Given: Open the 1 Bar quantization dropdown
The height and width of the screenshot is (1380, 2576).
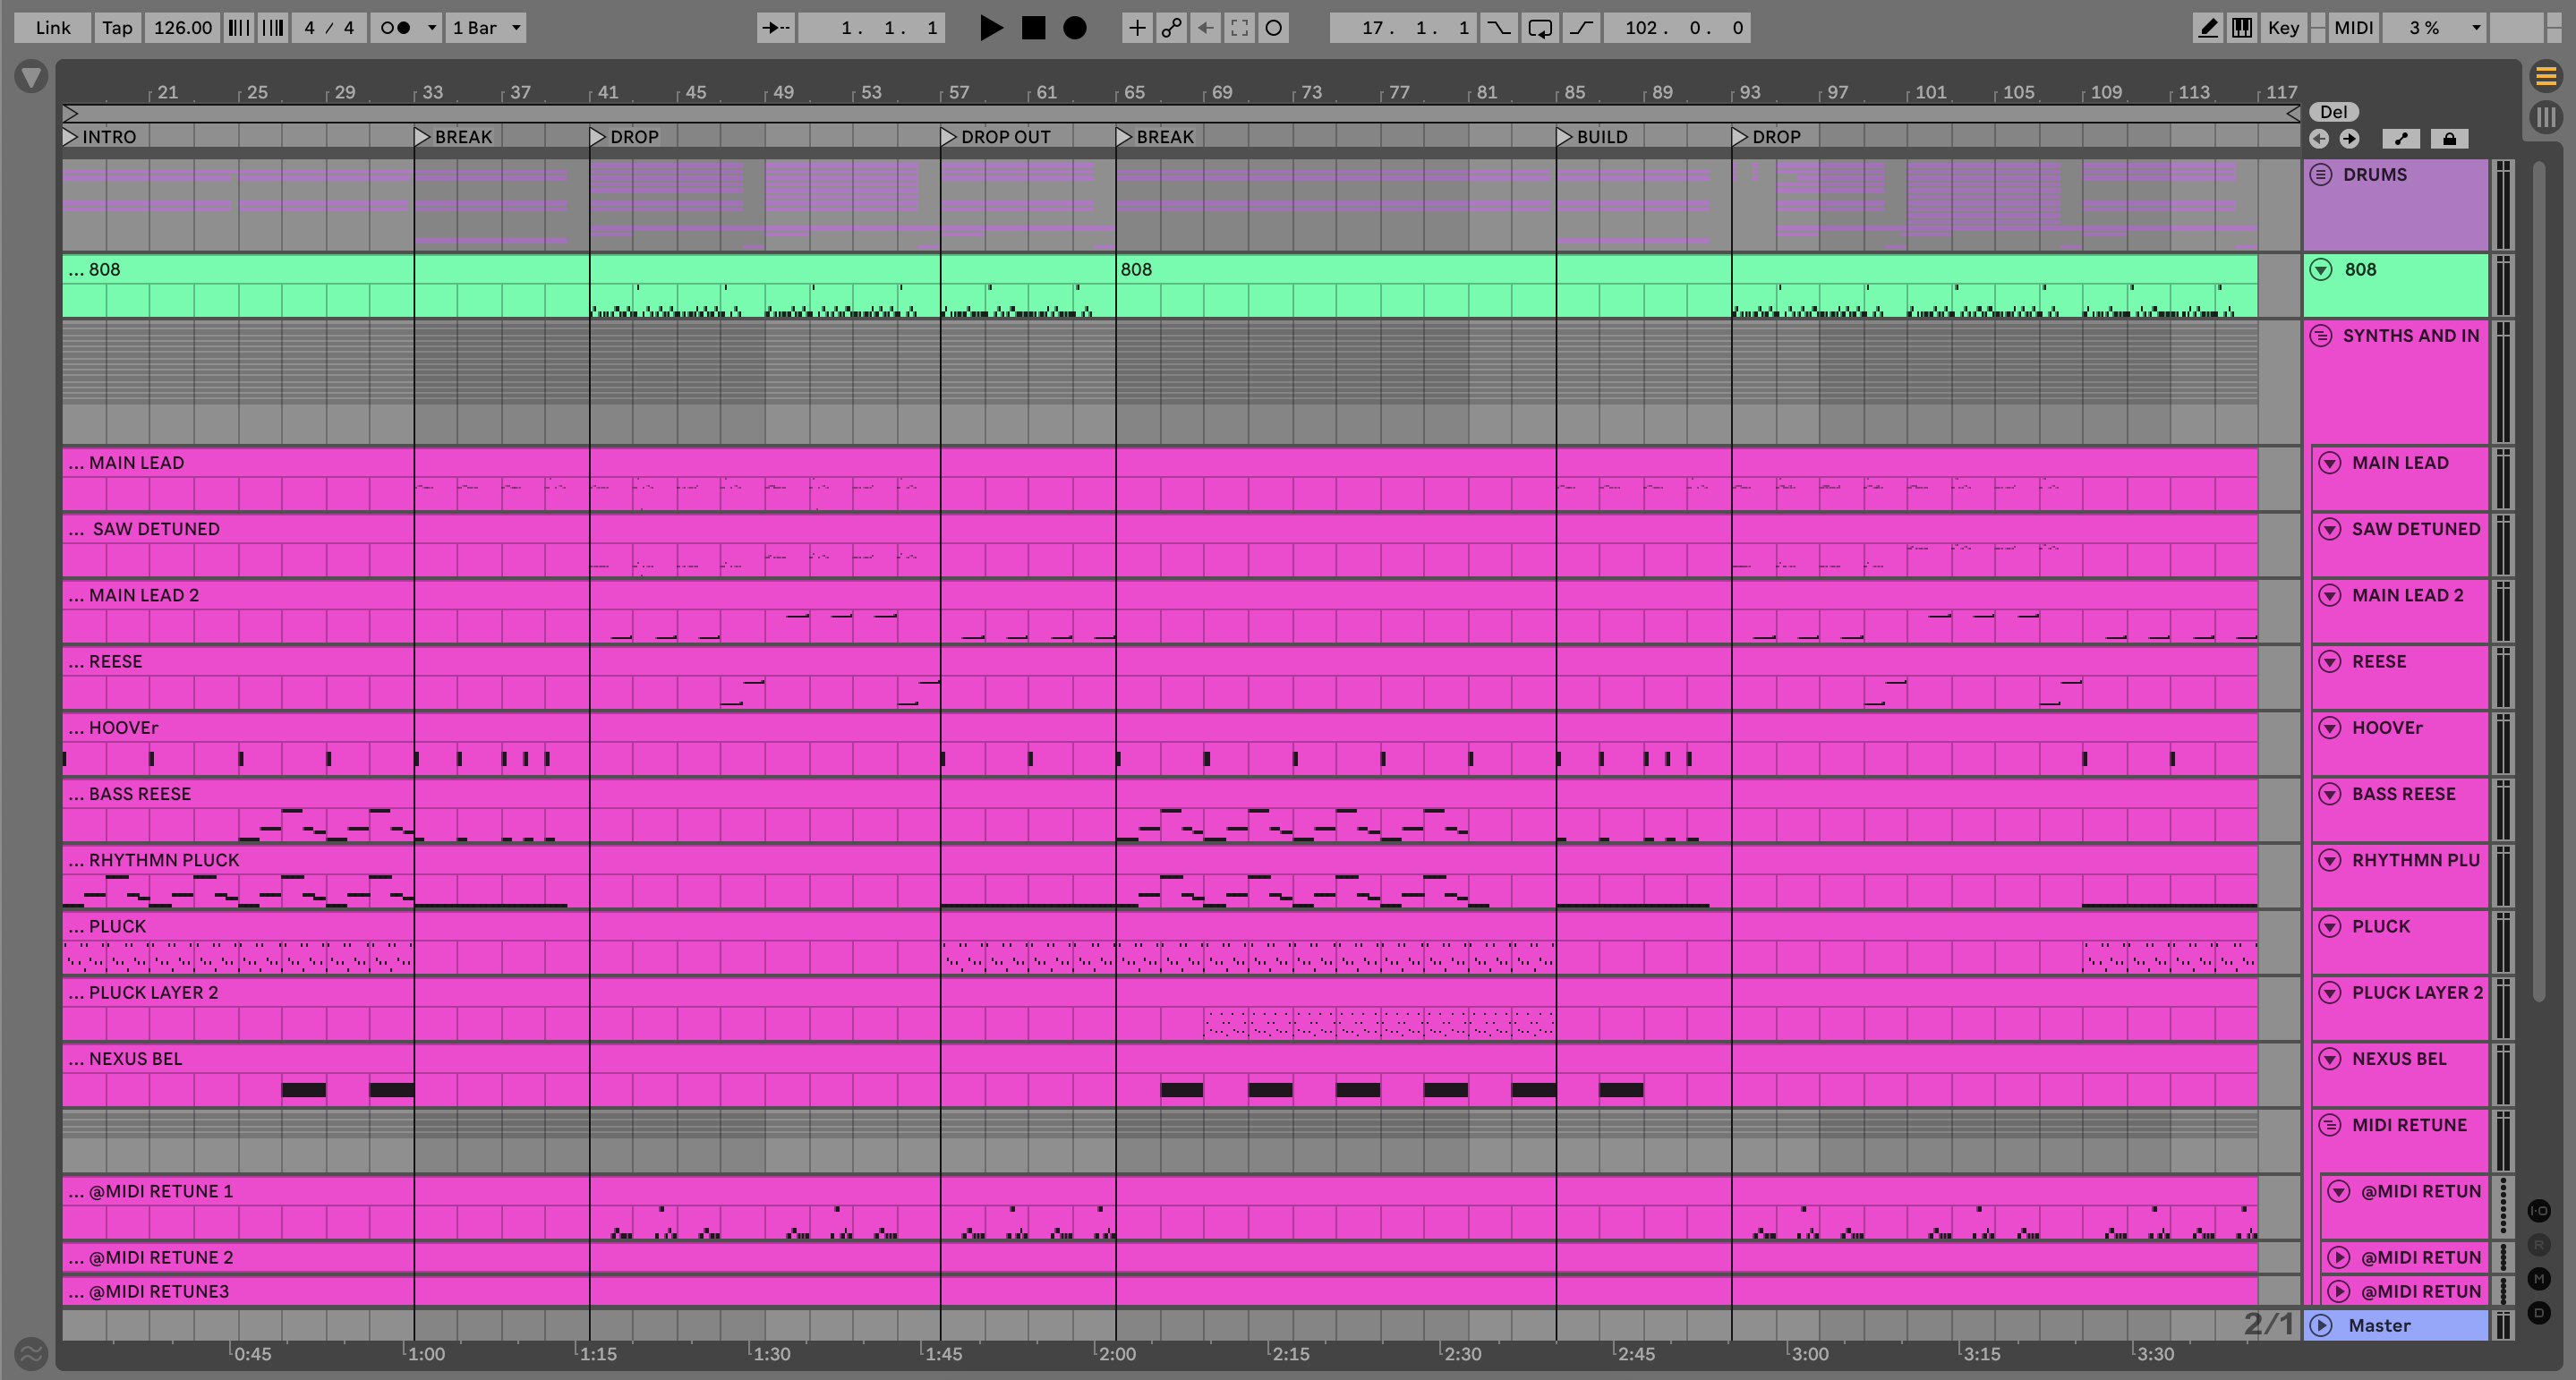Looking at the screenshot, I should tap(486, 28).
